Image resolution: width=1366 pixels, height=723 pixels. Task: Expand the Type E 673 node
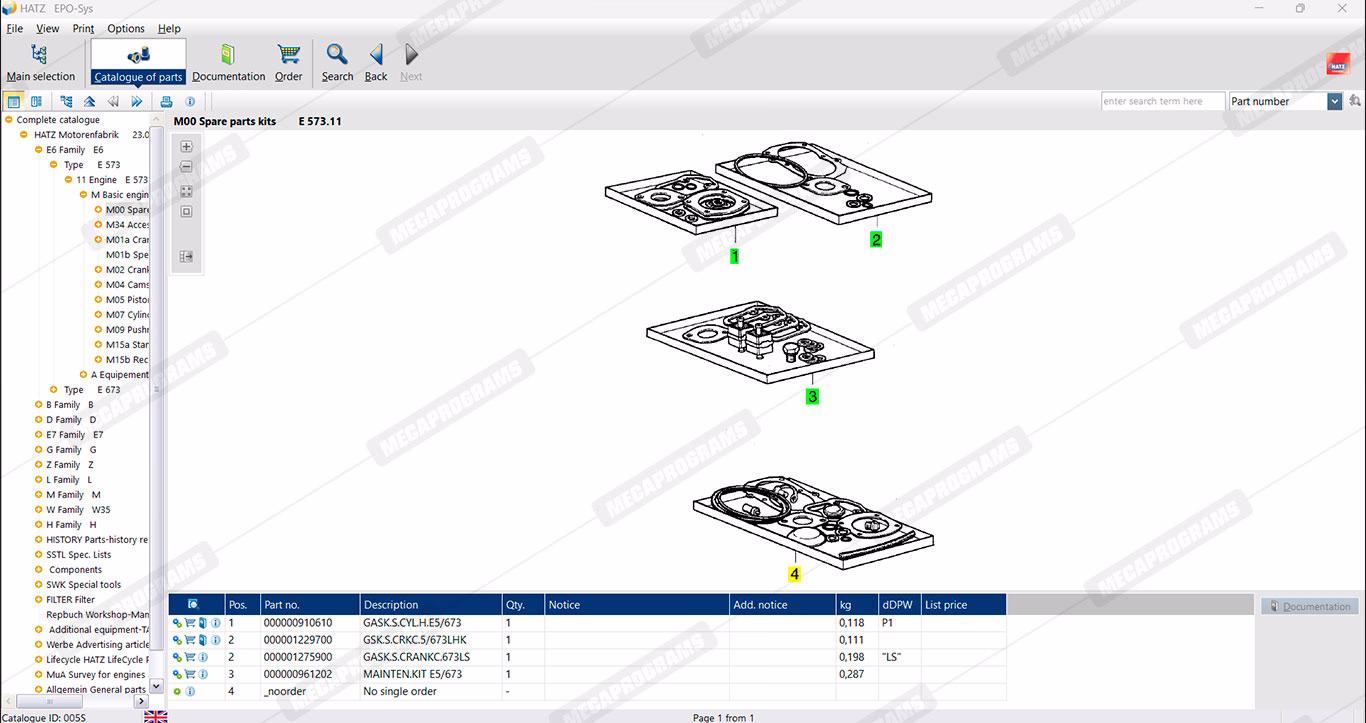pos(54,390)
